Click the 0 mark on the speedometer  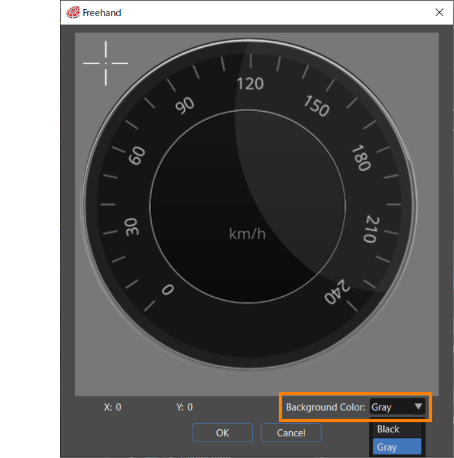(x=168, y=290)
